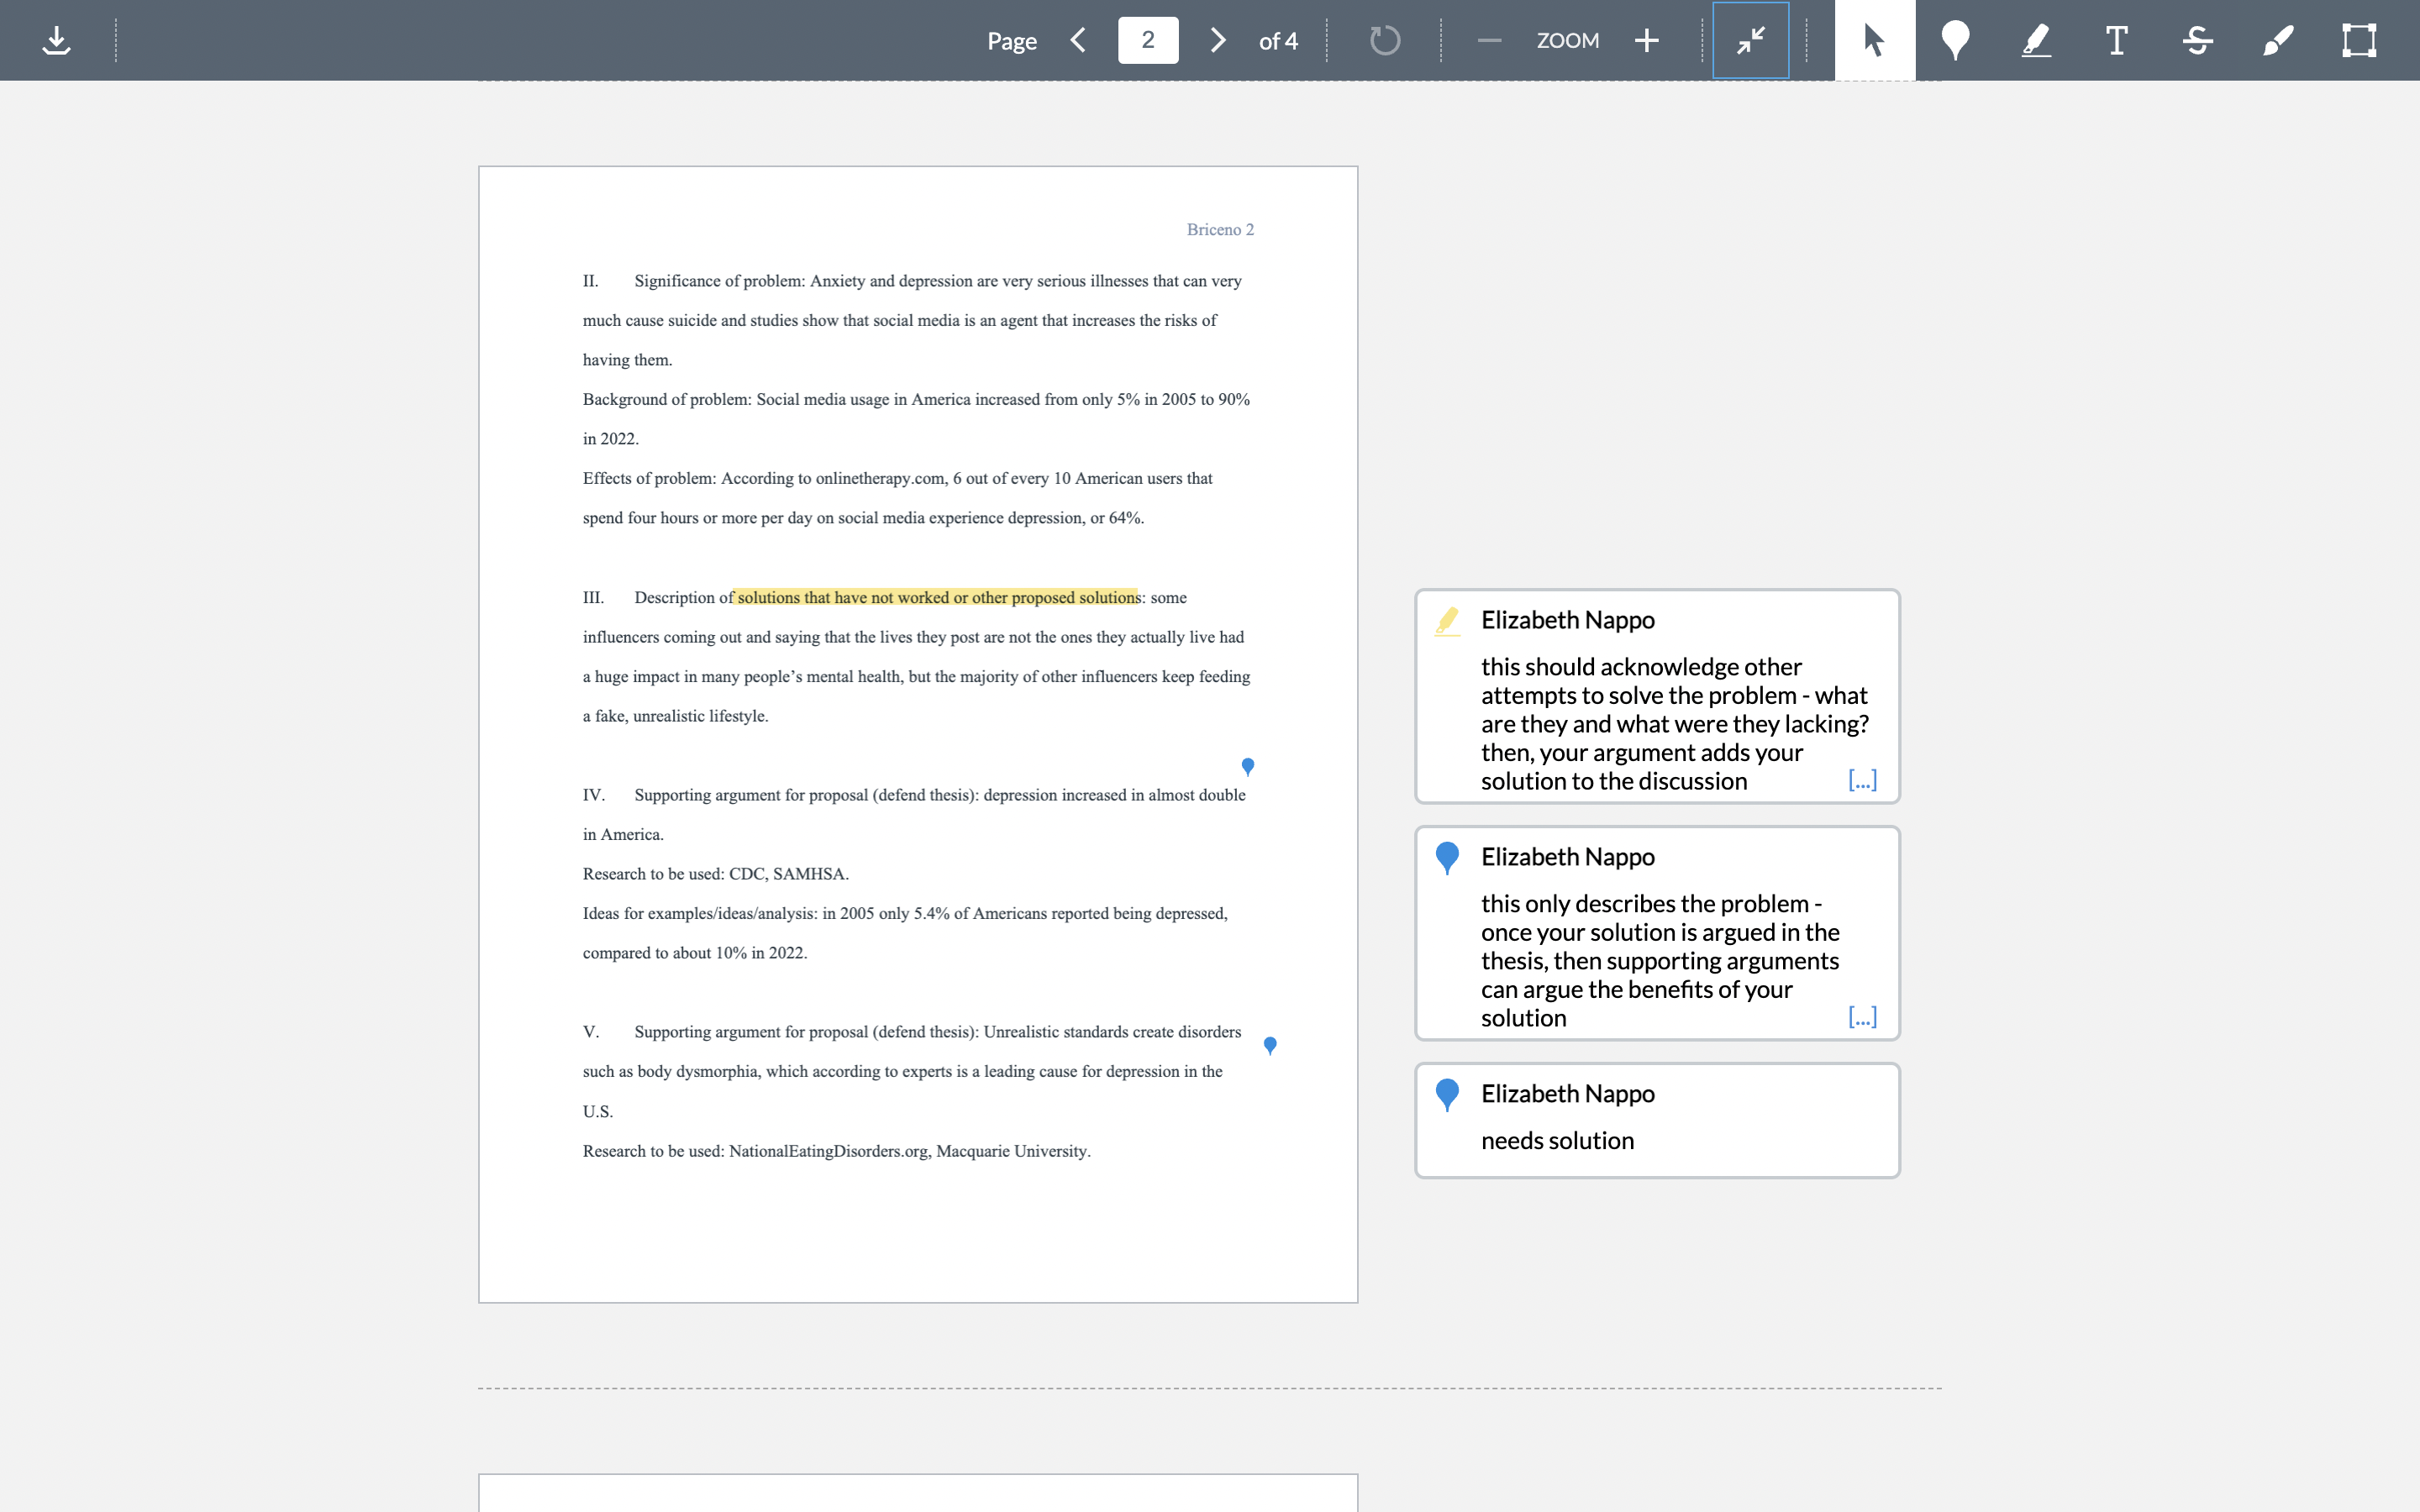Click the 'Ideas for examples/ideas/analysis' line

905,913
